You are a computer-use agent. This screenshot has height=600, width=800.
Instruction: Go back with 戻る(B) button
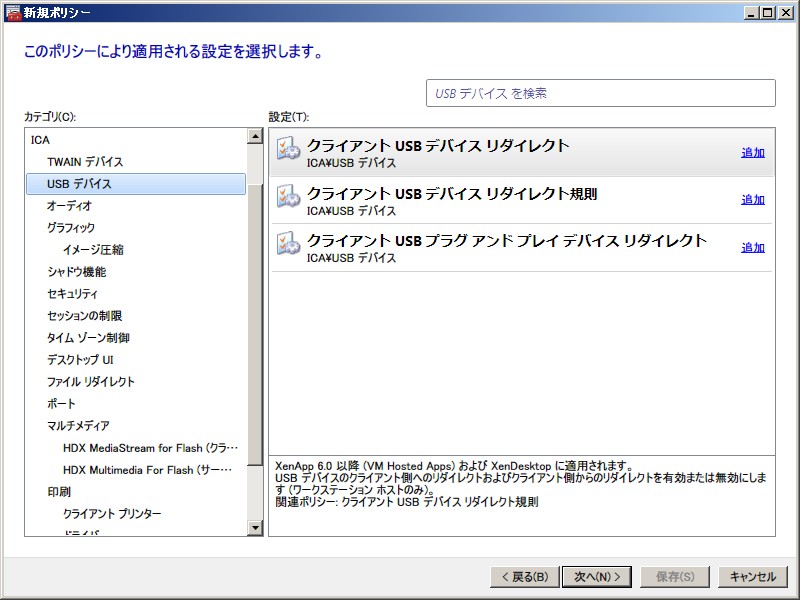pos(523,577)
